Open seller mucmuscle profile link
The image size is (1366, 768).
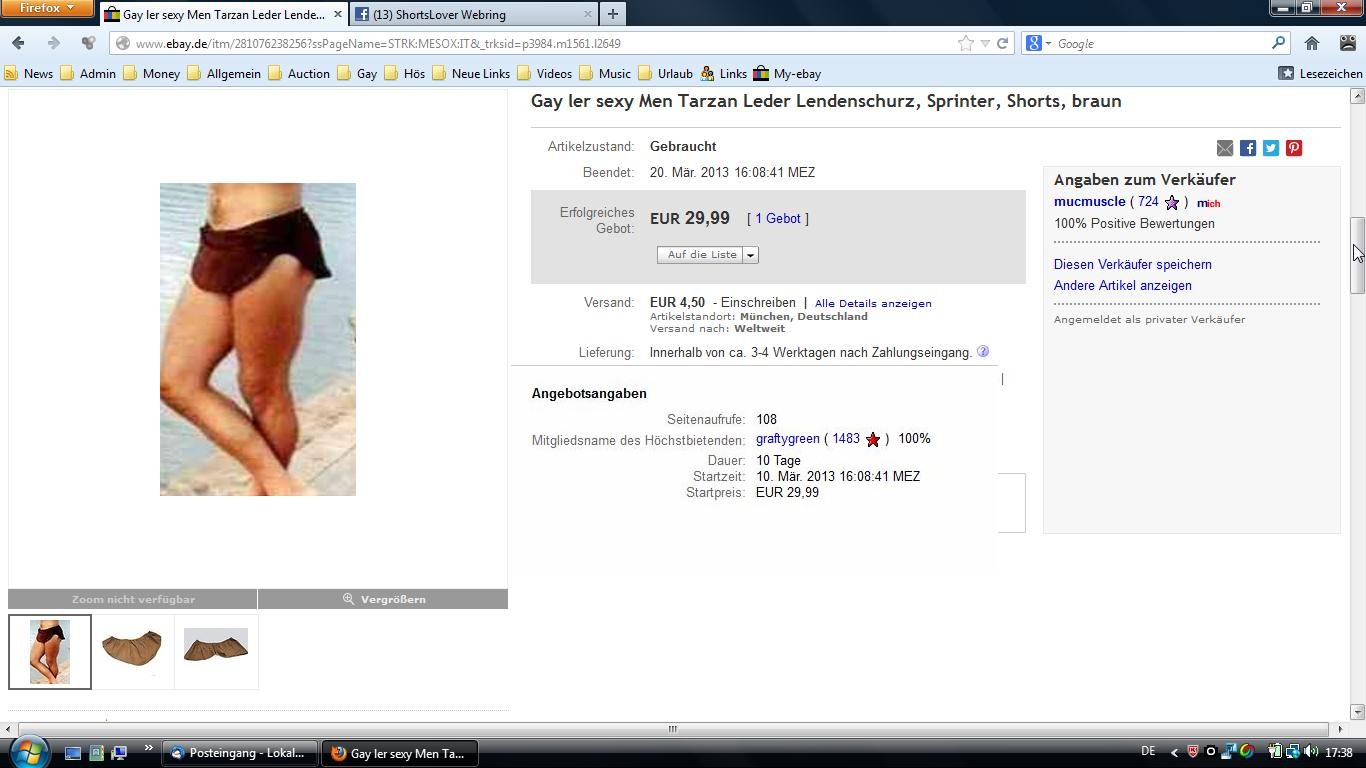point(1089,202)
